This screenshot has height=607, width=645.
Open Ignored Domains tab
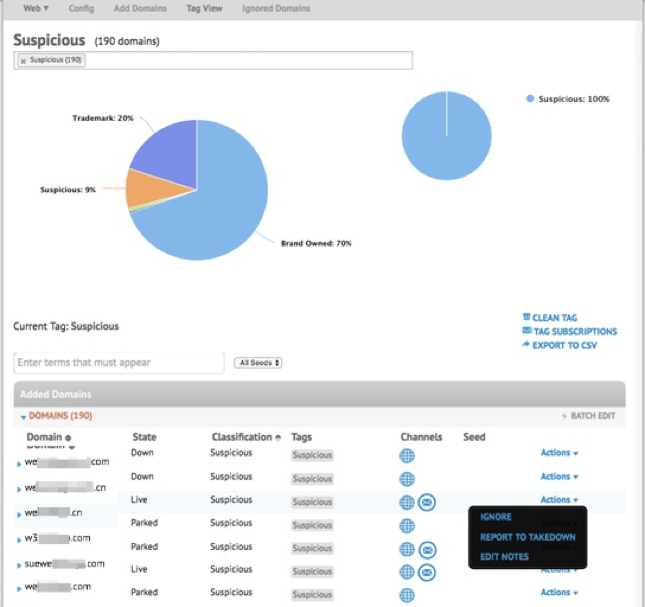[276, 8]
